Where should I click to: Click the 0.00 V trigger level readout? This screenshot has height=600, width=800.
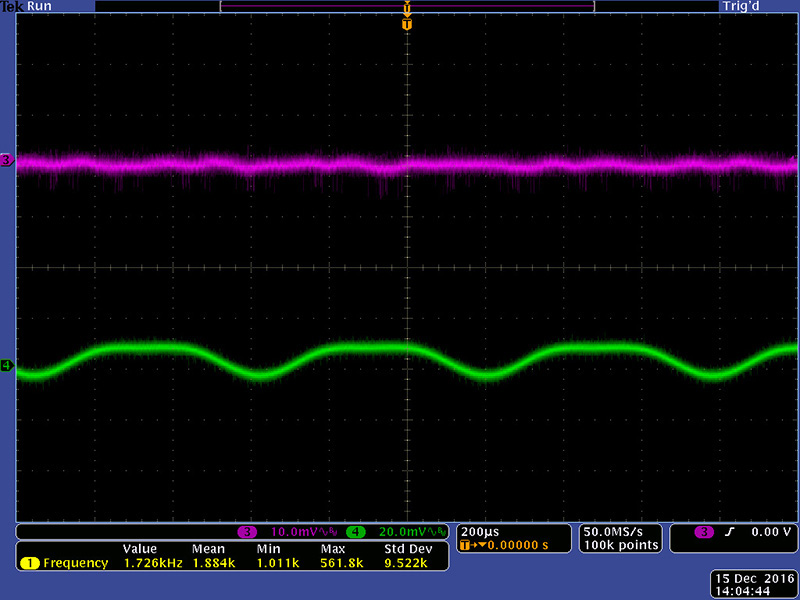[x=772, y=532]
